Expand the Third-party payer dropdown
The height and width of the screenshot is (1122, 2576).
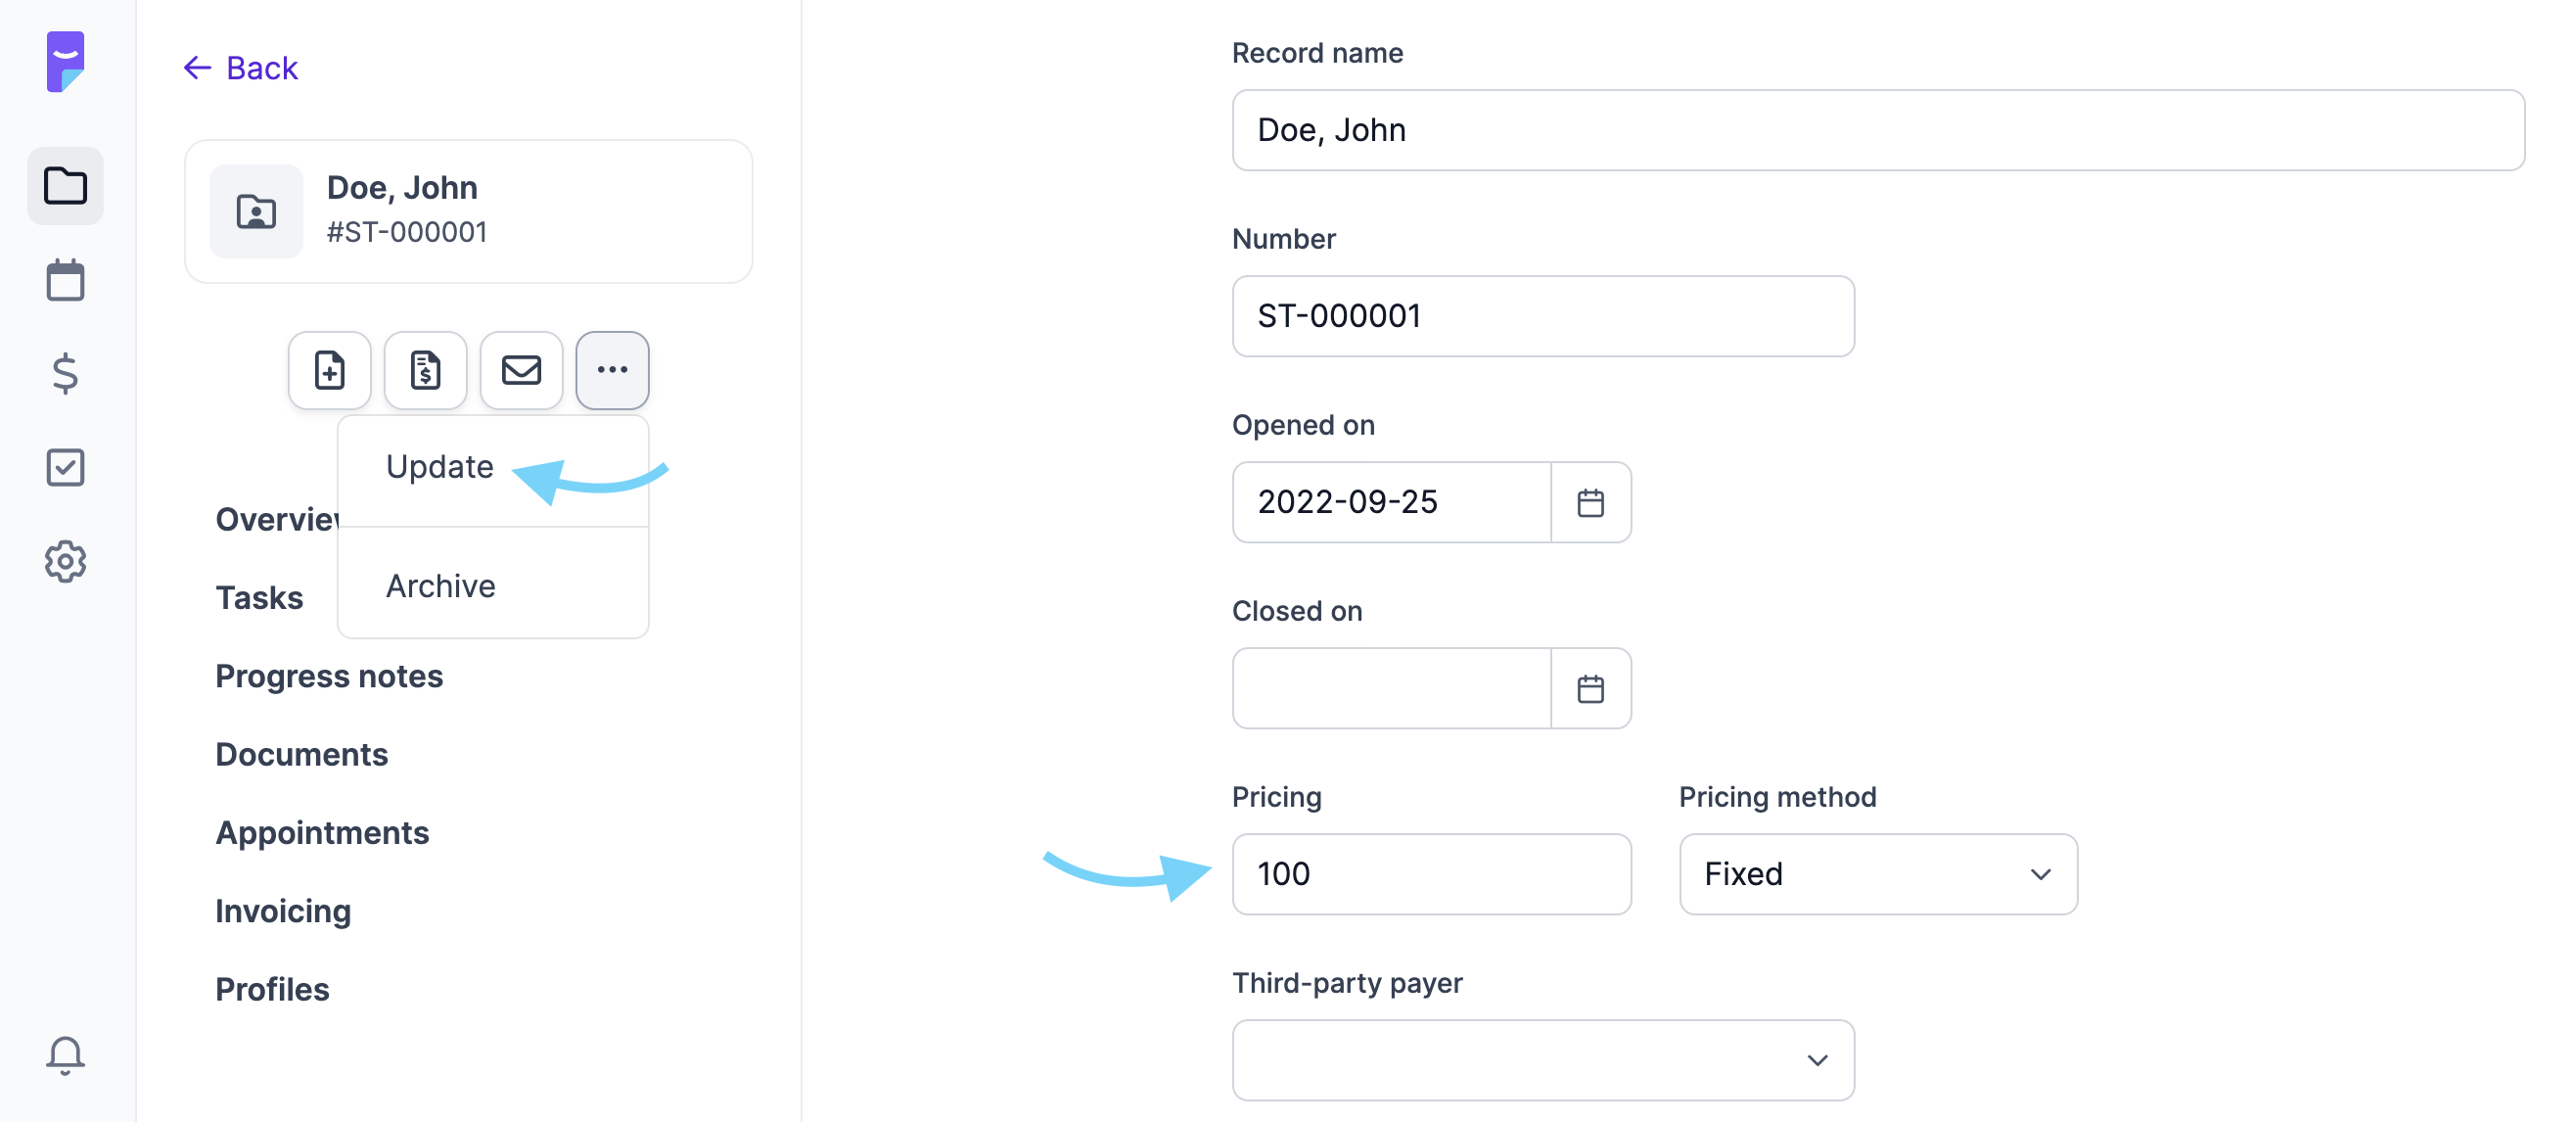pos(1543,1060)
